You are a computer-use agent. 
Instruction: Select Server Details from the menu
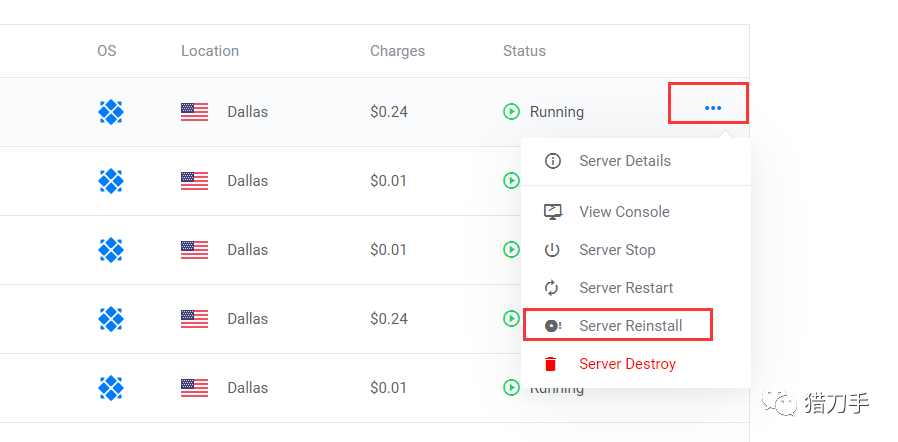(625, 161)
